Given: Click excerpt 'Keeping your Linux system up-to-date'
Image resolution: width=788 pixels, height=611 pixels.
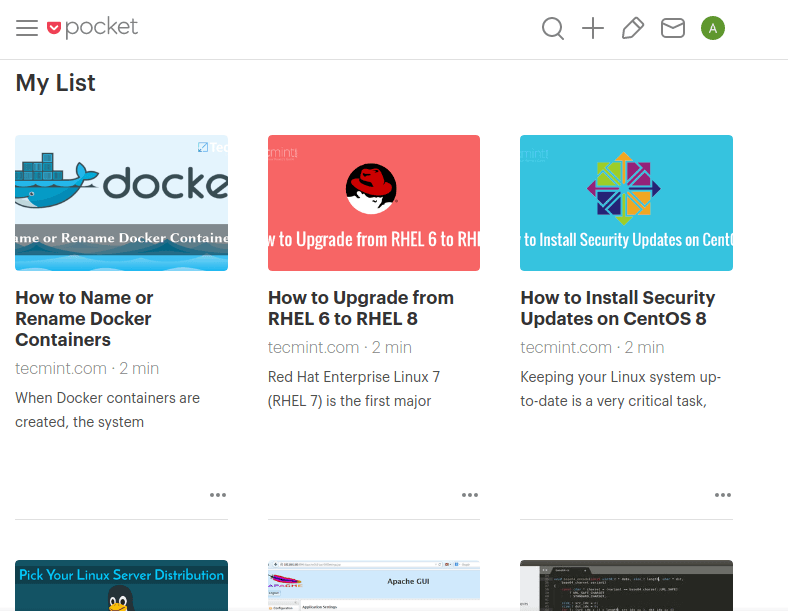Looking at the screenshot, I should click(x=621, y=388).
